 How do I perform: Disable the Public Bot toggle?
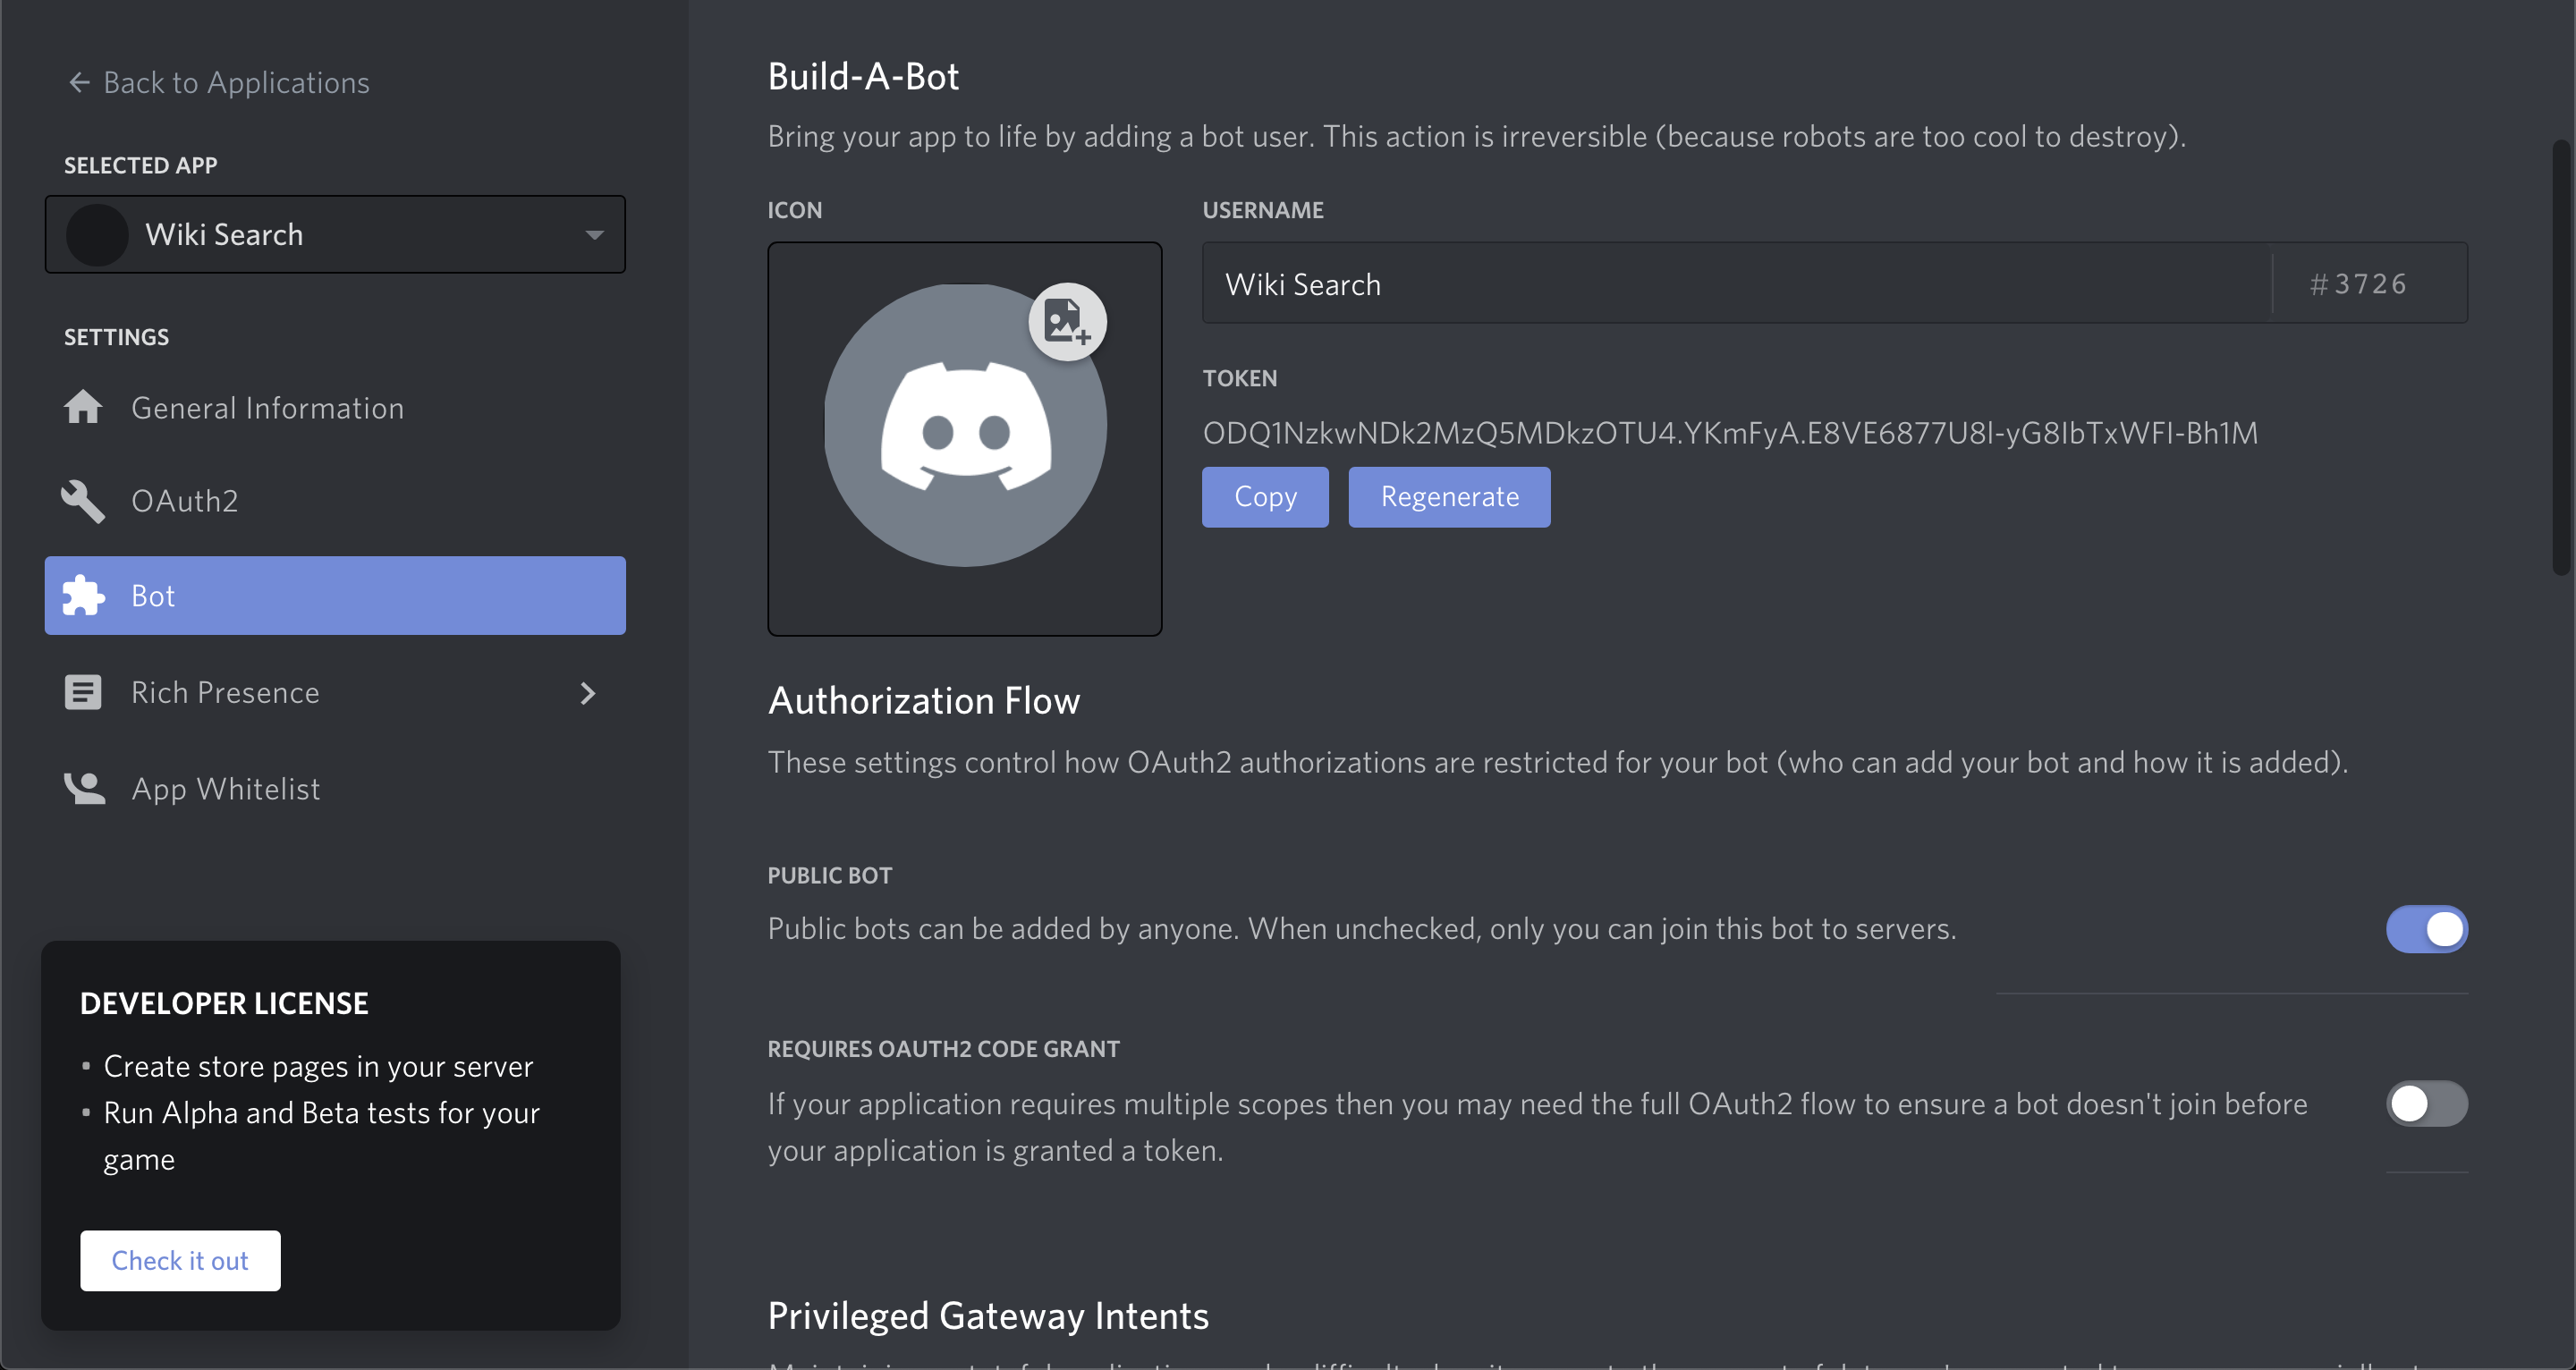click(2426, 929)
